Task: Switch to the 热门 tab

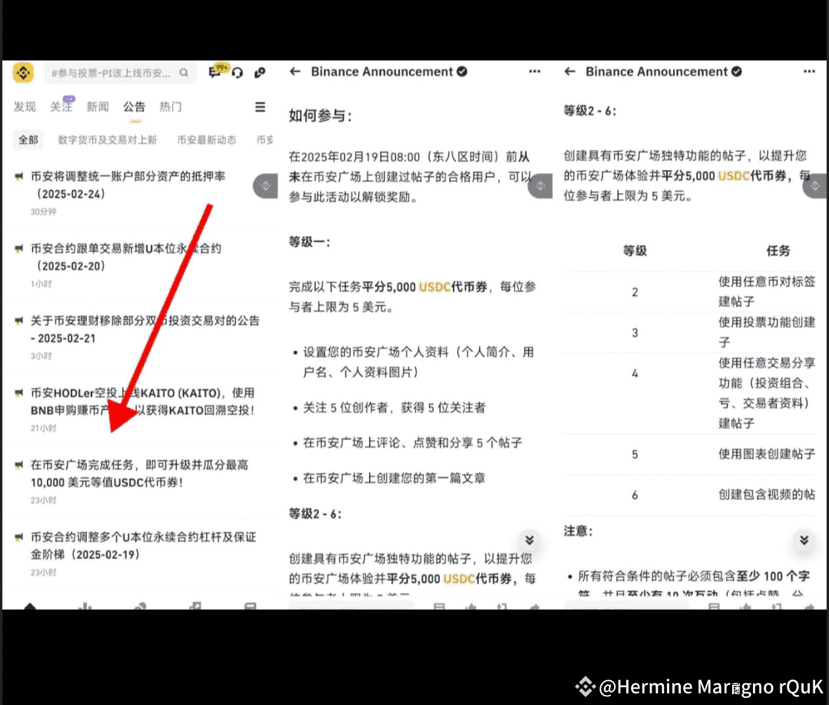Action: [x=171, y=107]
